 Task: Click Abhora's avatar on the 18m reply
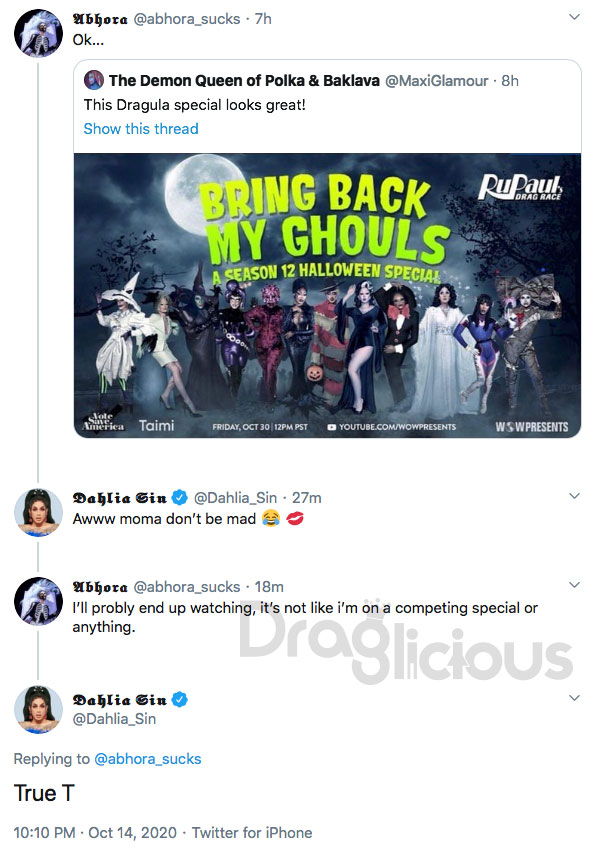38,601
